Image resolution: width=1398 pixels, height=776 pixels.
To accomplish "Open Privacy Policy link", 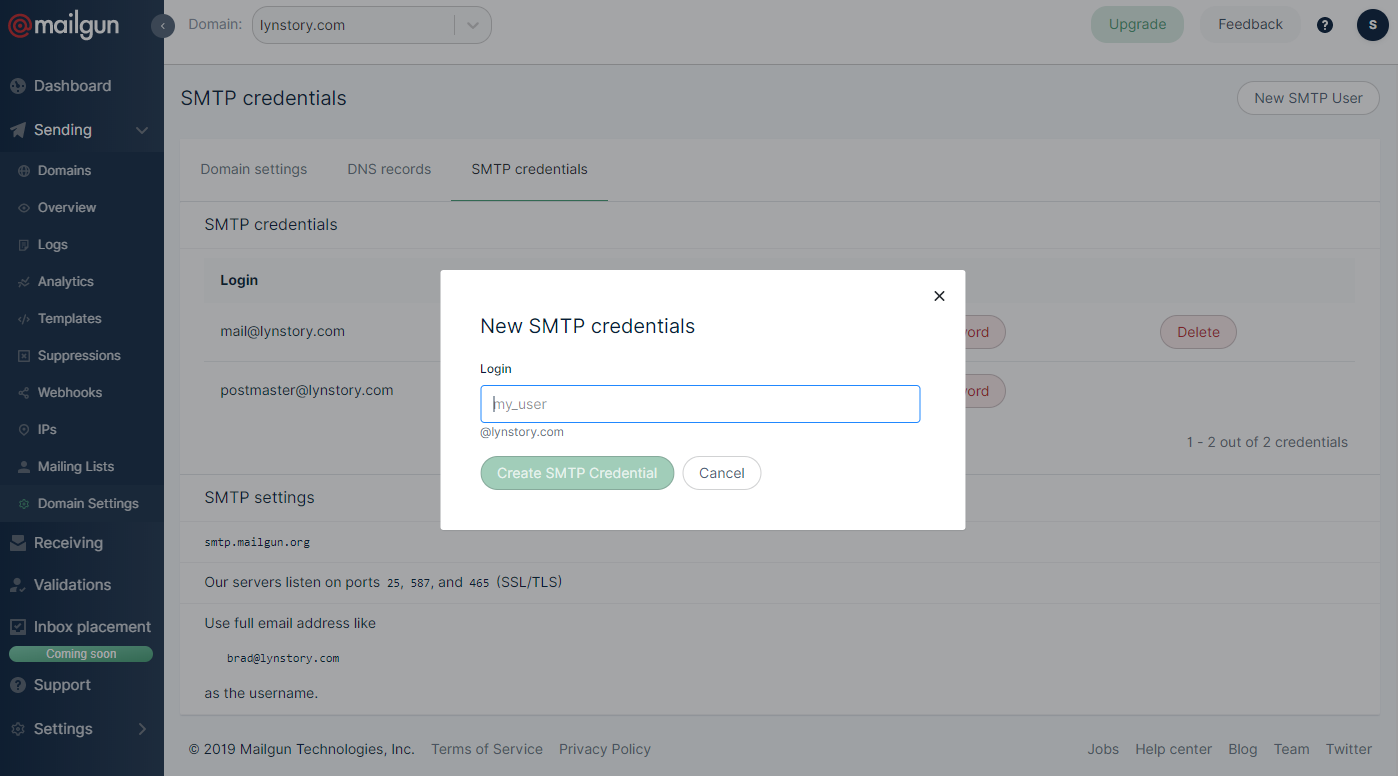I will coord(605,749).
